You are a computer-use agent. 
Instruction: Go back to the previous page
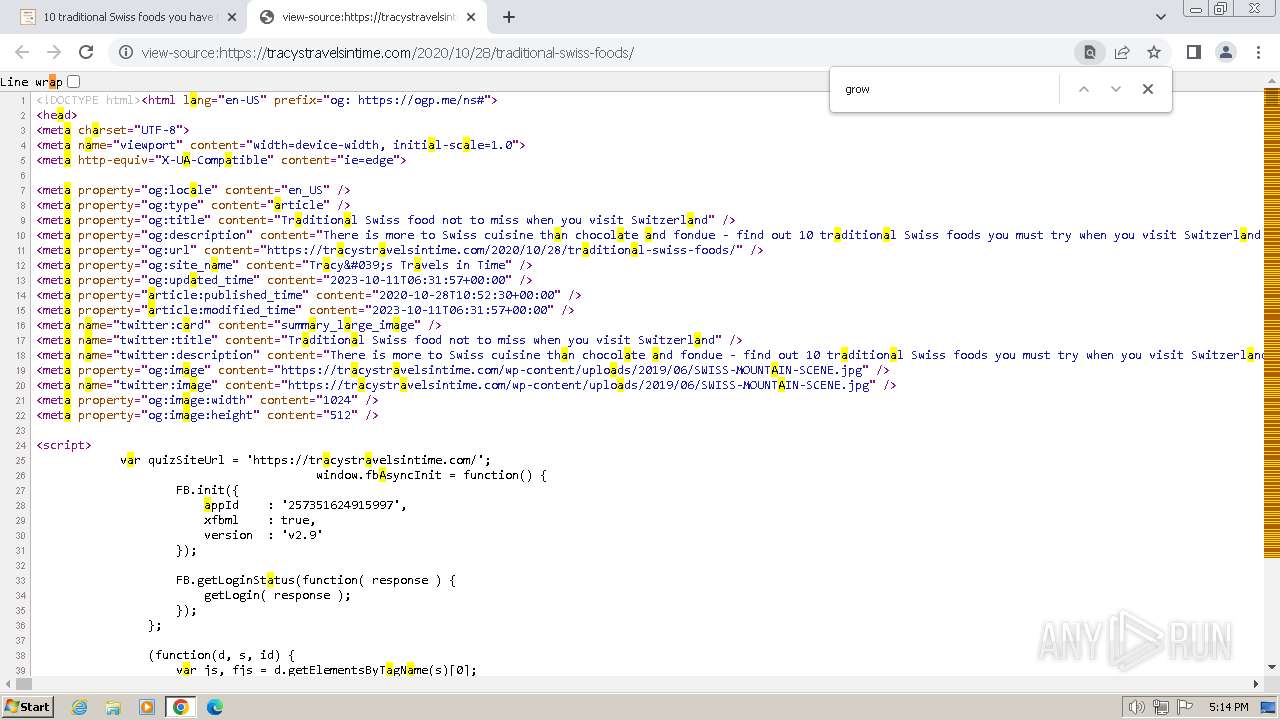(x=22, y=52)
